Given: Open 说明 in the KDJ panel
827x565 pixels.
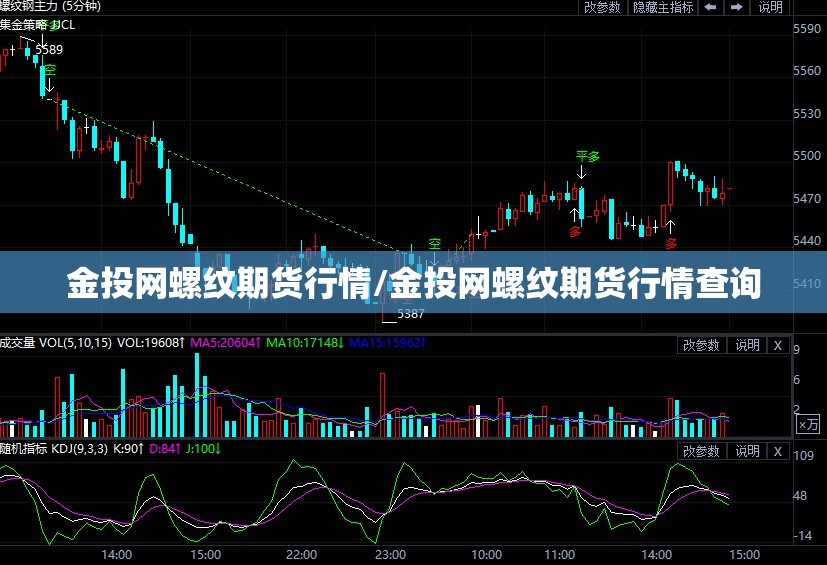Looking at the screenshot, I should pos(747,451).
